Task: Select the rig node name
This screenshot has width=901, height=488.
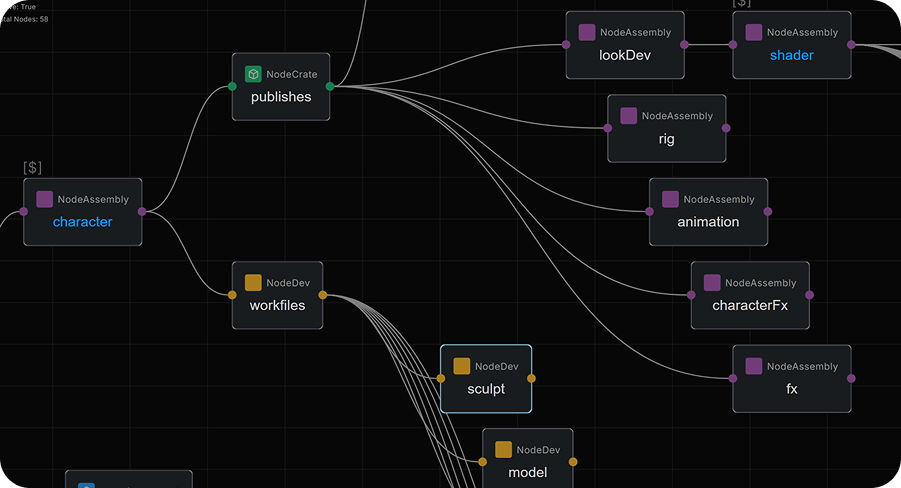Action: point(667,139)
